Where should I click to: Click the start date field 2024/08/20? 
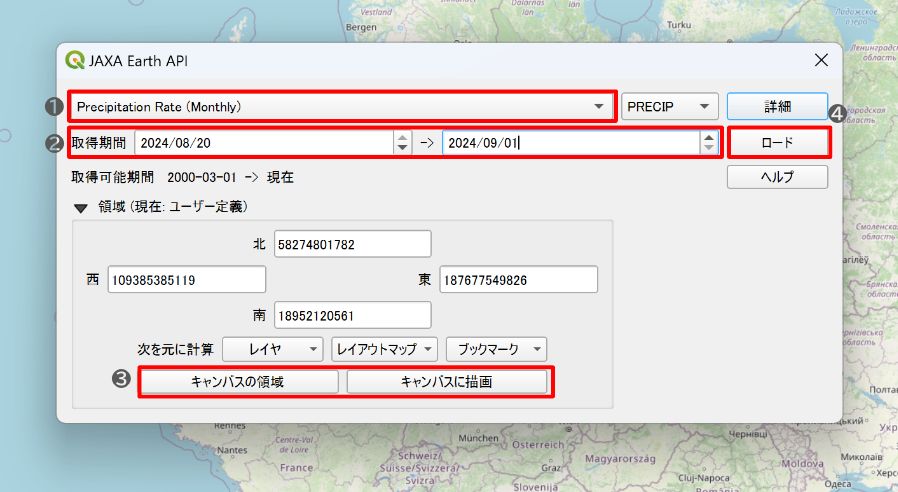click(264, 143)
